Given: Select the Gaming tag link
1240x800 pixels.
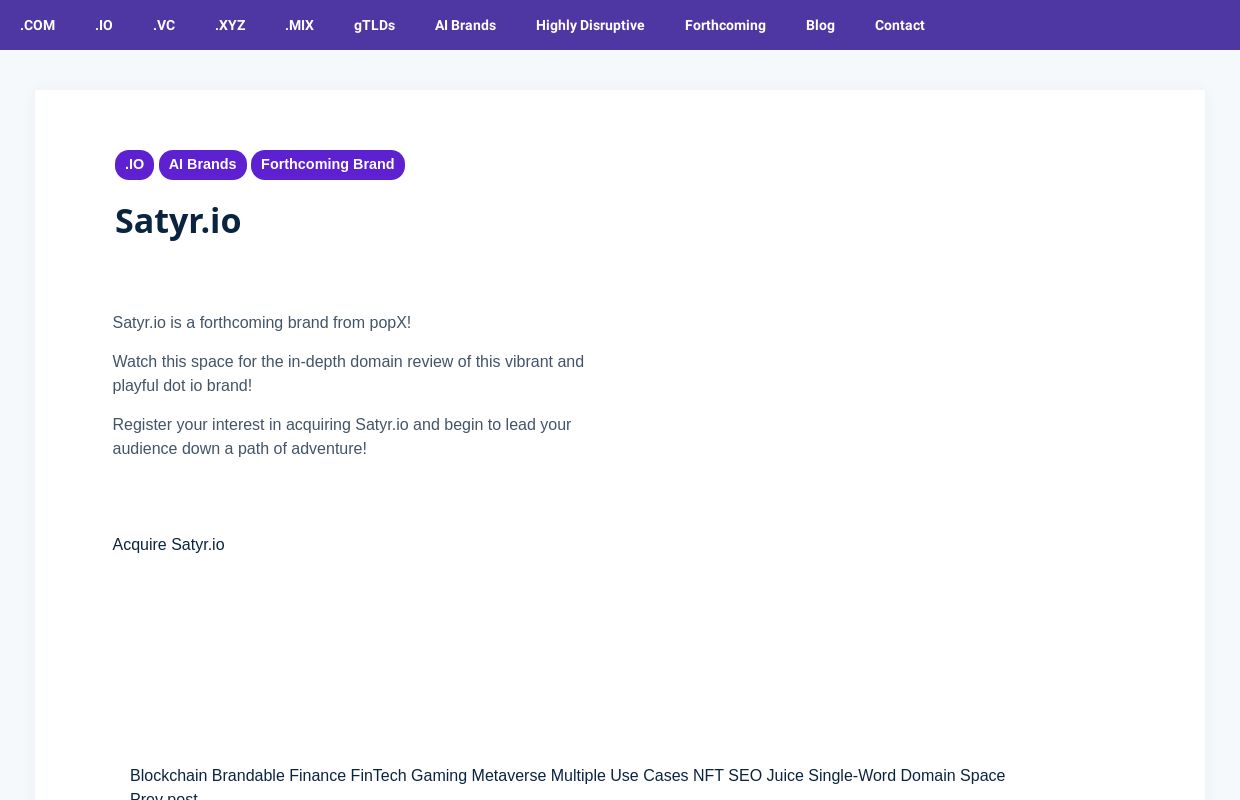Looking at the screenshot, I should point(439,776).
